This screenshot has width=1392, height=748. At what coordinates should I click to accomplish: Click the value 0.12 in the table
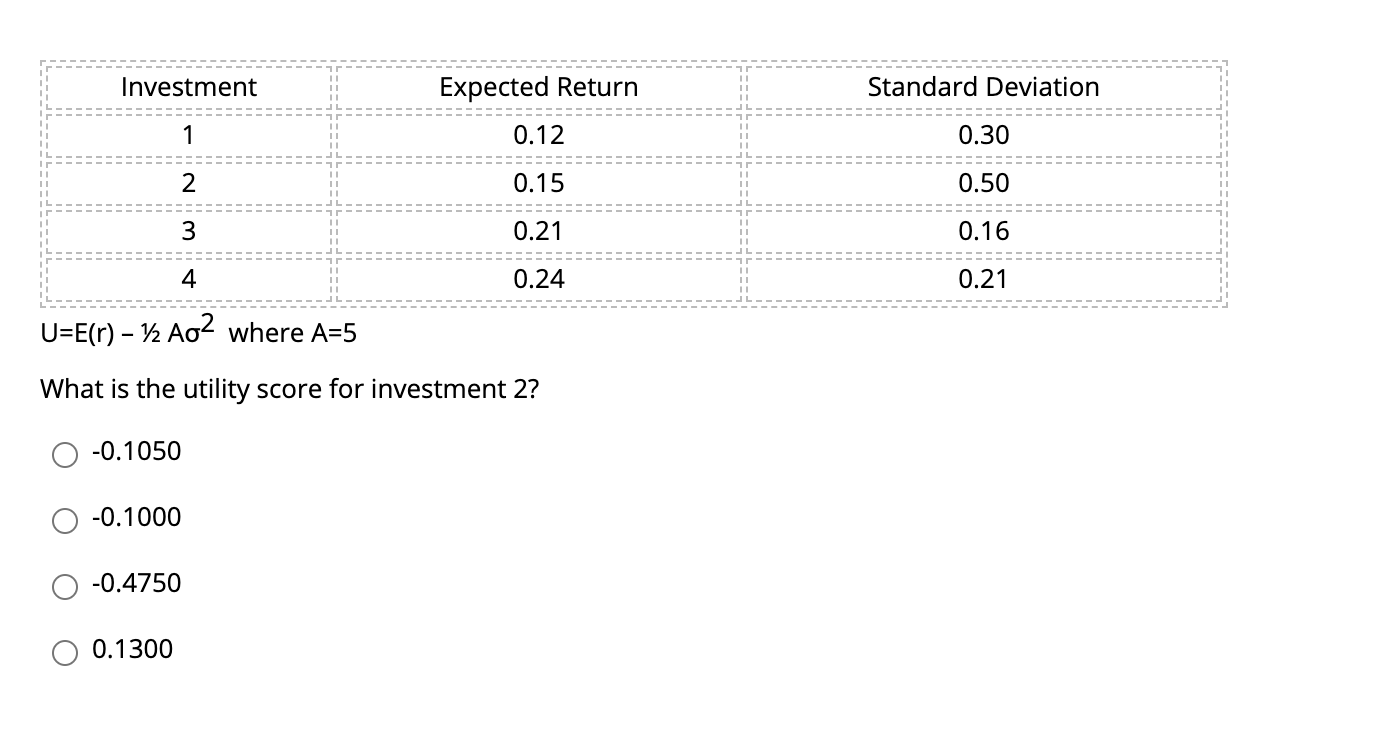(537, 135)
